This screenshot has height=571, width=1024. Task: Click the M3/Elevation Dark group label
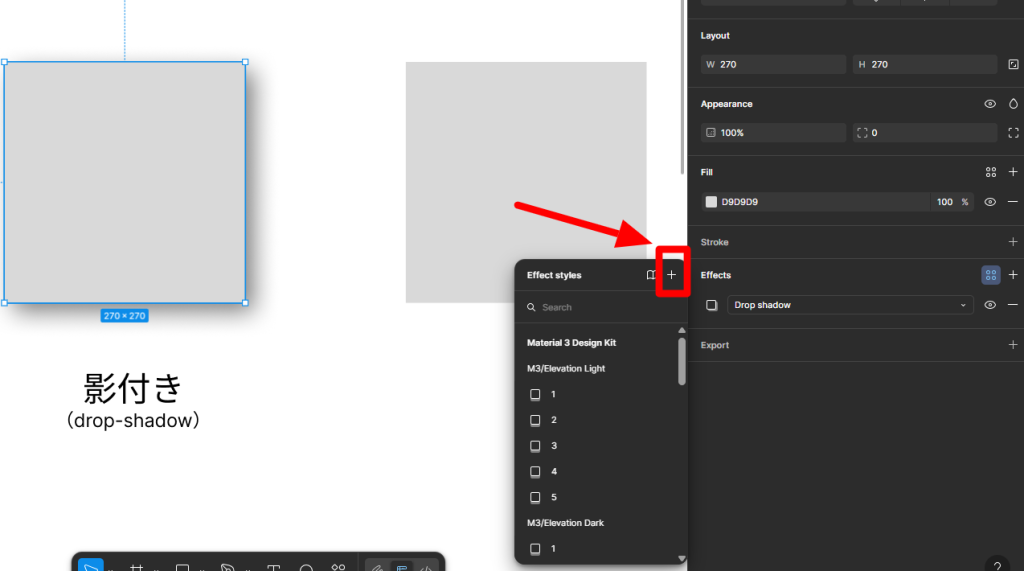(x=566, y=523)
